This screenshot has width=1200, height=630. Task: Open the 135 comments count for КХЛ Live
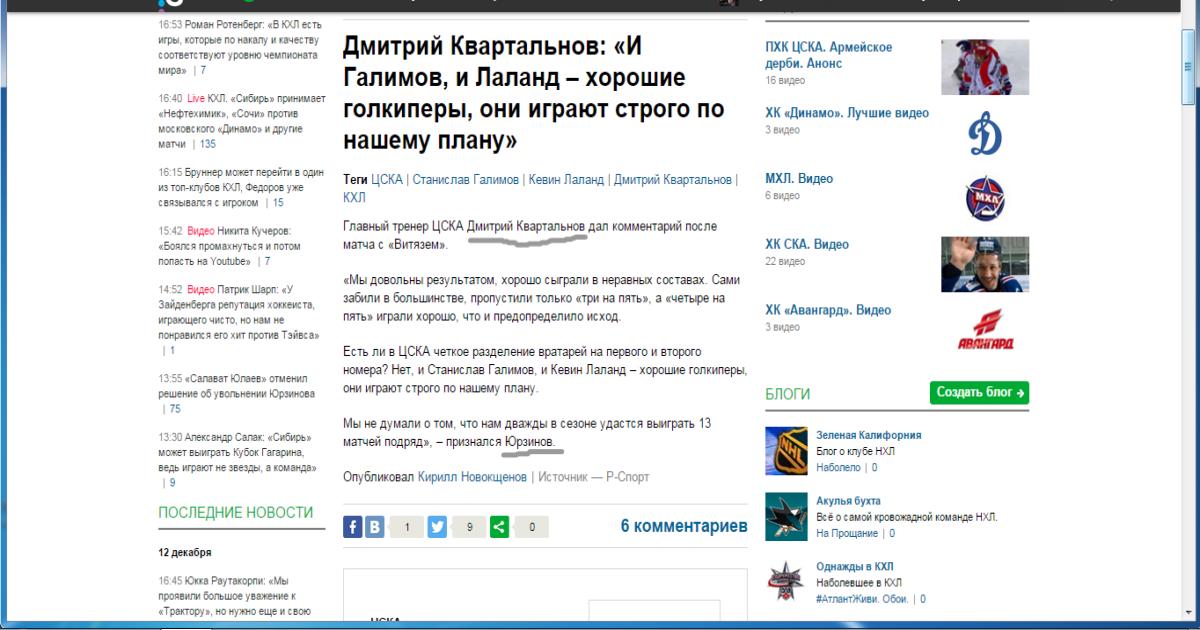208,144
